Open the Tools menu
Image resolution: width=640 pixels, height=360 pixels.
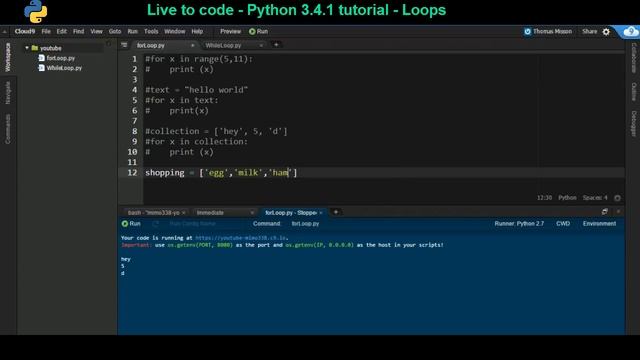point(151,31)
